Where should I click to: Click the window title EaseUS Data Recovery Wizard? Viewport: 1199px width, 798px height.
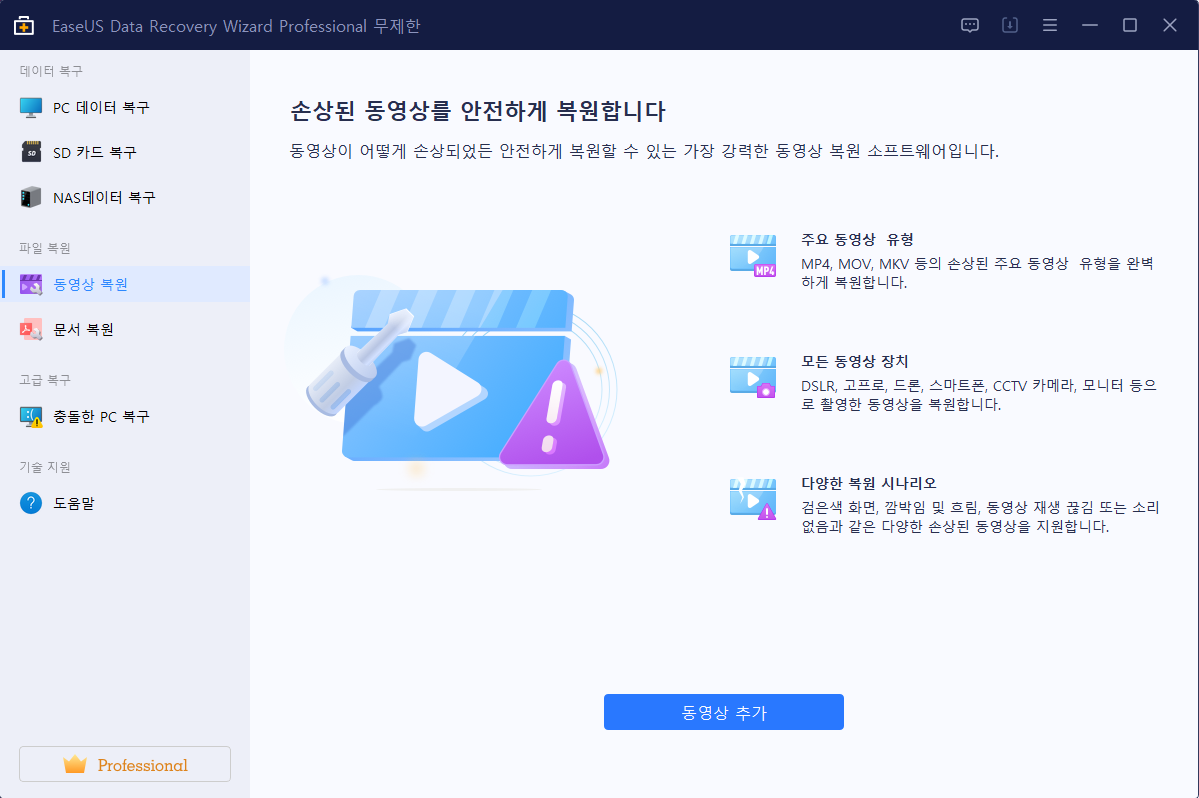click(x=236, y=26)
